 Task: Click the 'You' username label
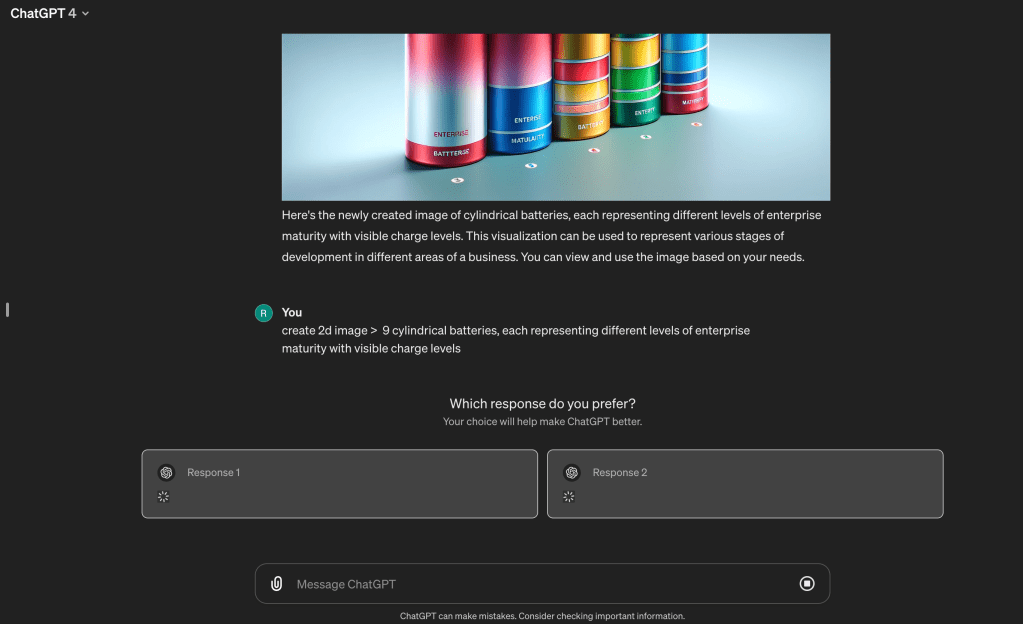[x=292, y=312]
